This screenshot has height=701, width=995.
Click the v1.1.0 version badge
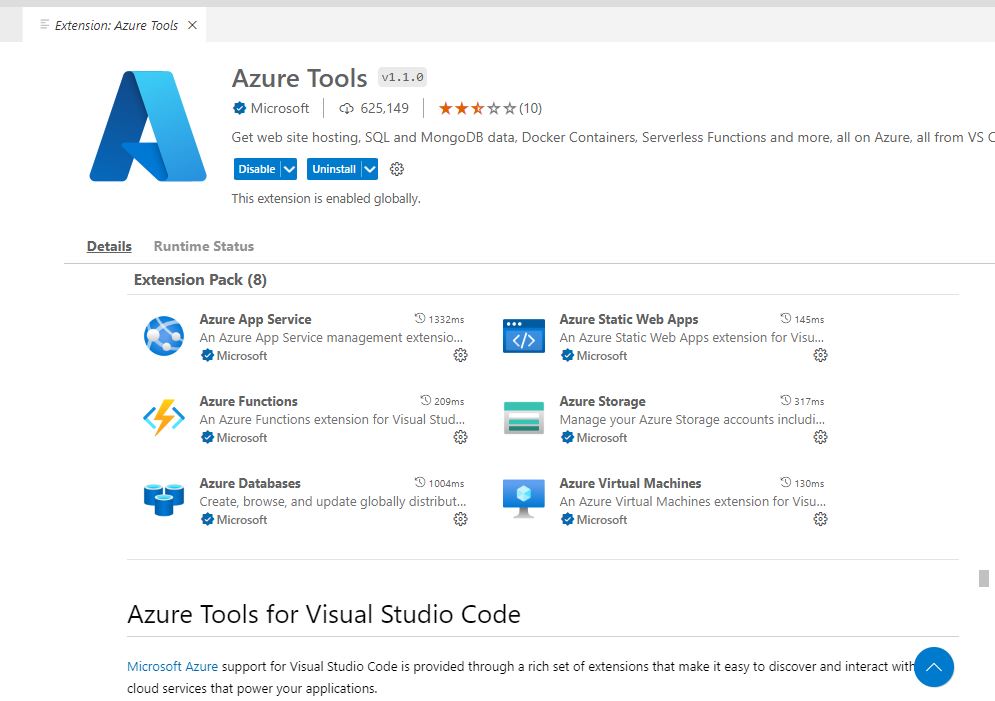402,77
